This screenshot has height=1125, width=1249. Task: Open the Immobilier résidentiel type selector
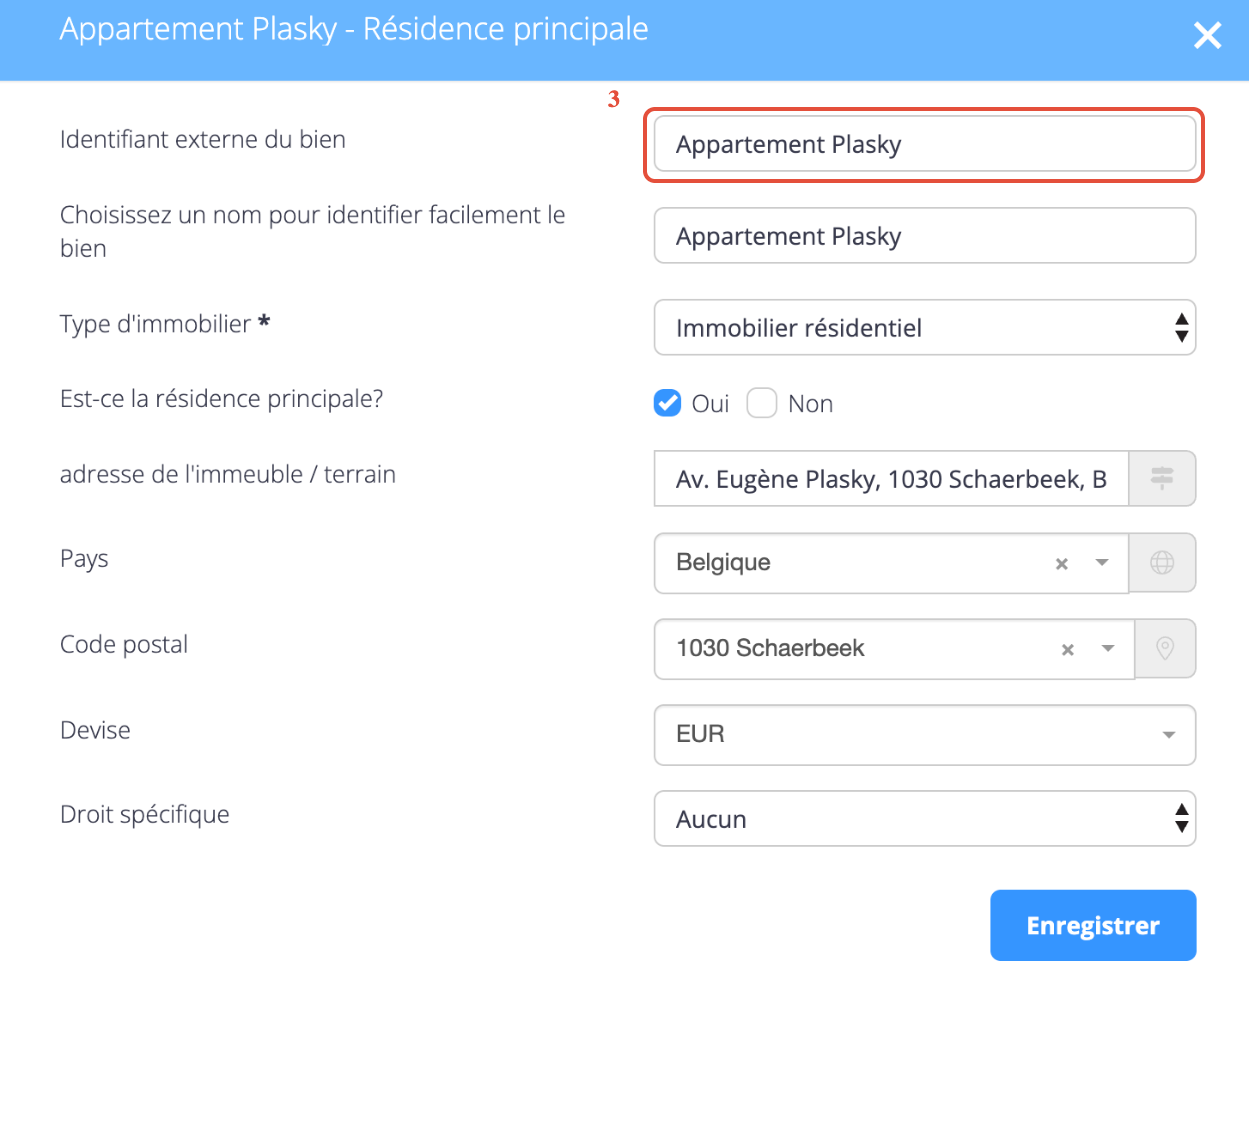click(x=925, y=327)
